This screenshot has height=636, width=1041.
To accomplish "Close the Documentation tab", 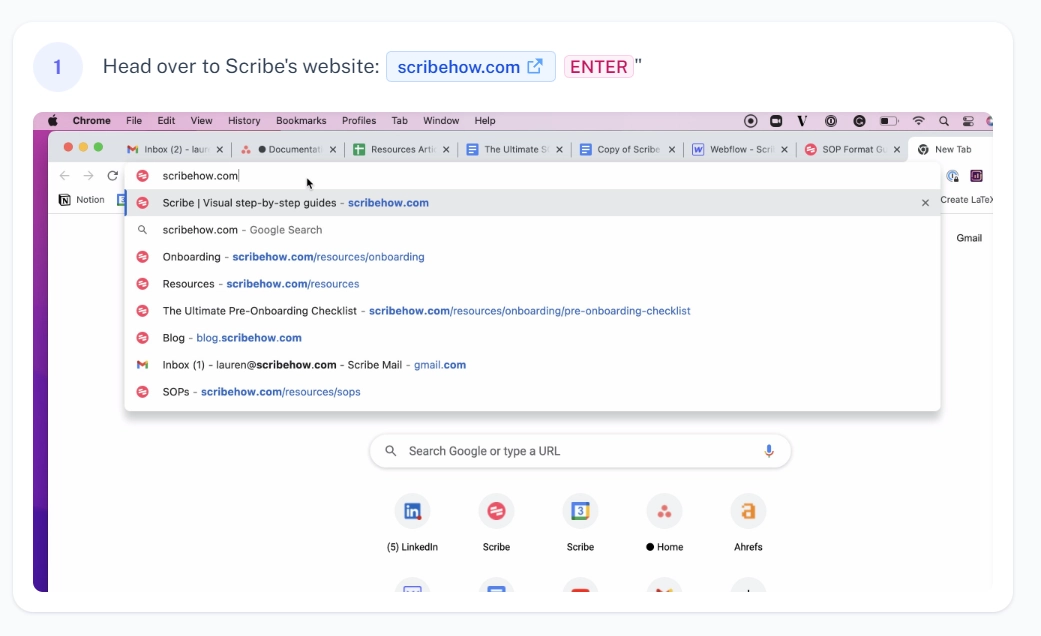I will click(333, 149).
